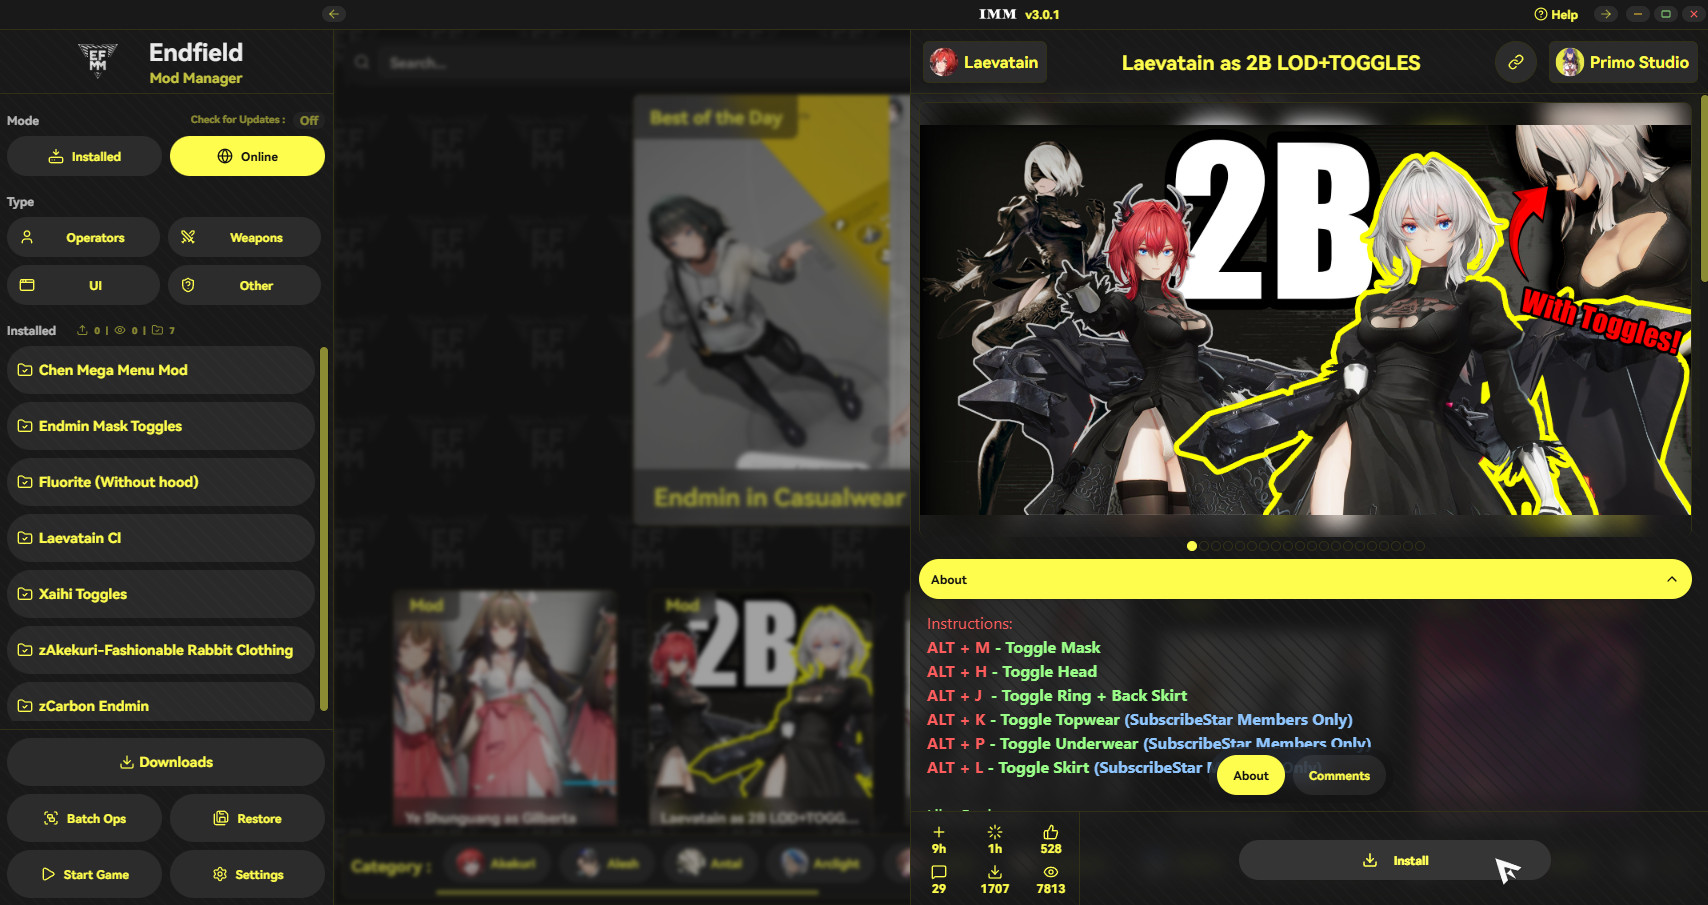This screenshot has width=1708, height=905.
Task: Click the Restore button
Action: [x=247, y=818]
